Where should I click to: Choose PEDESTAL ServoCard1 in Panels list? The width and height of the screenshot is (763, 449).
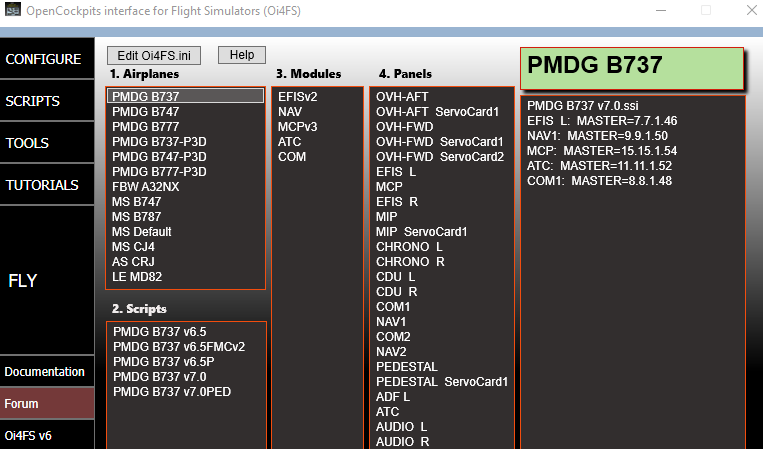442,381
